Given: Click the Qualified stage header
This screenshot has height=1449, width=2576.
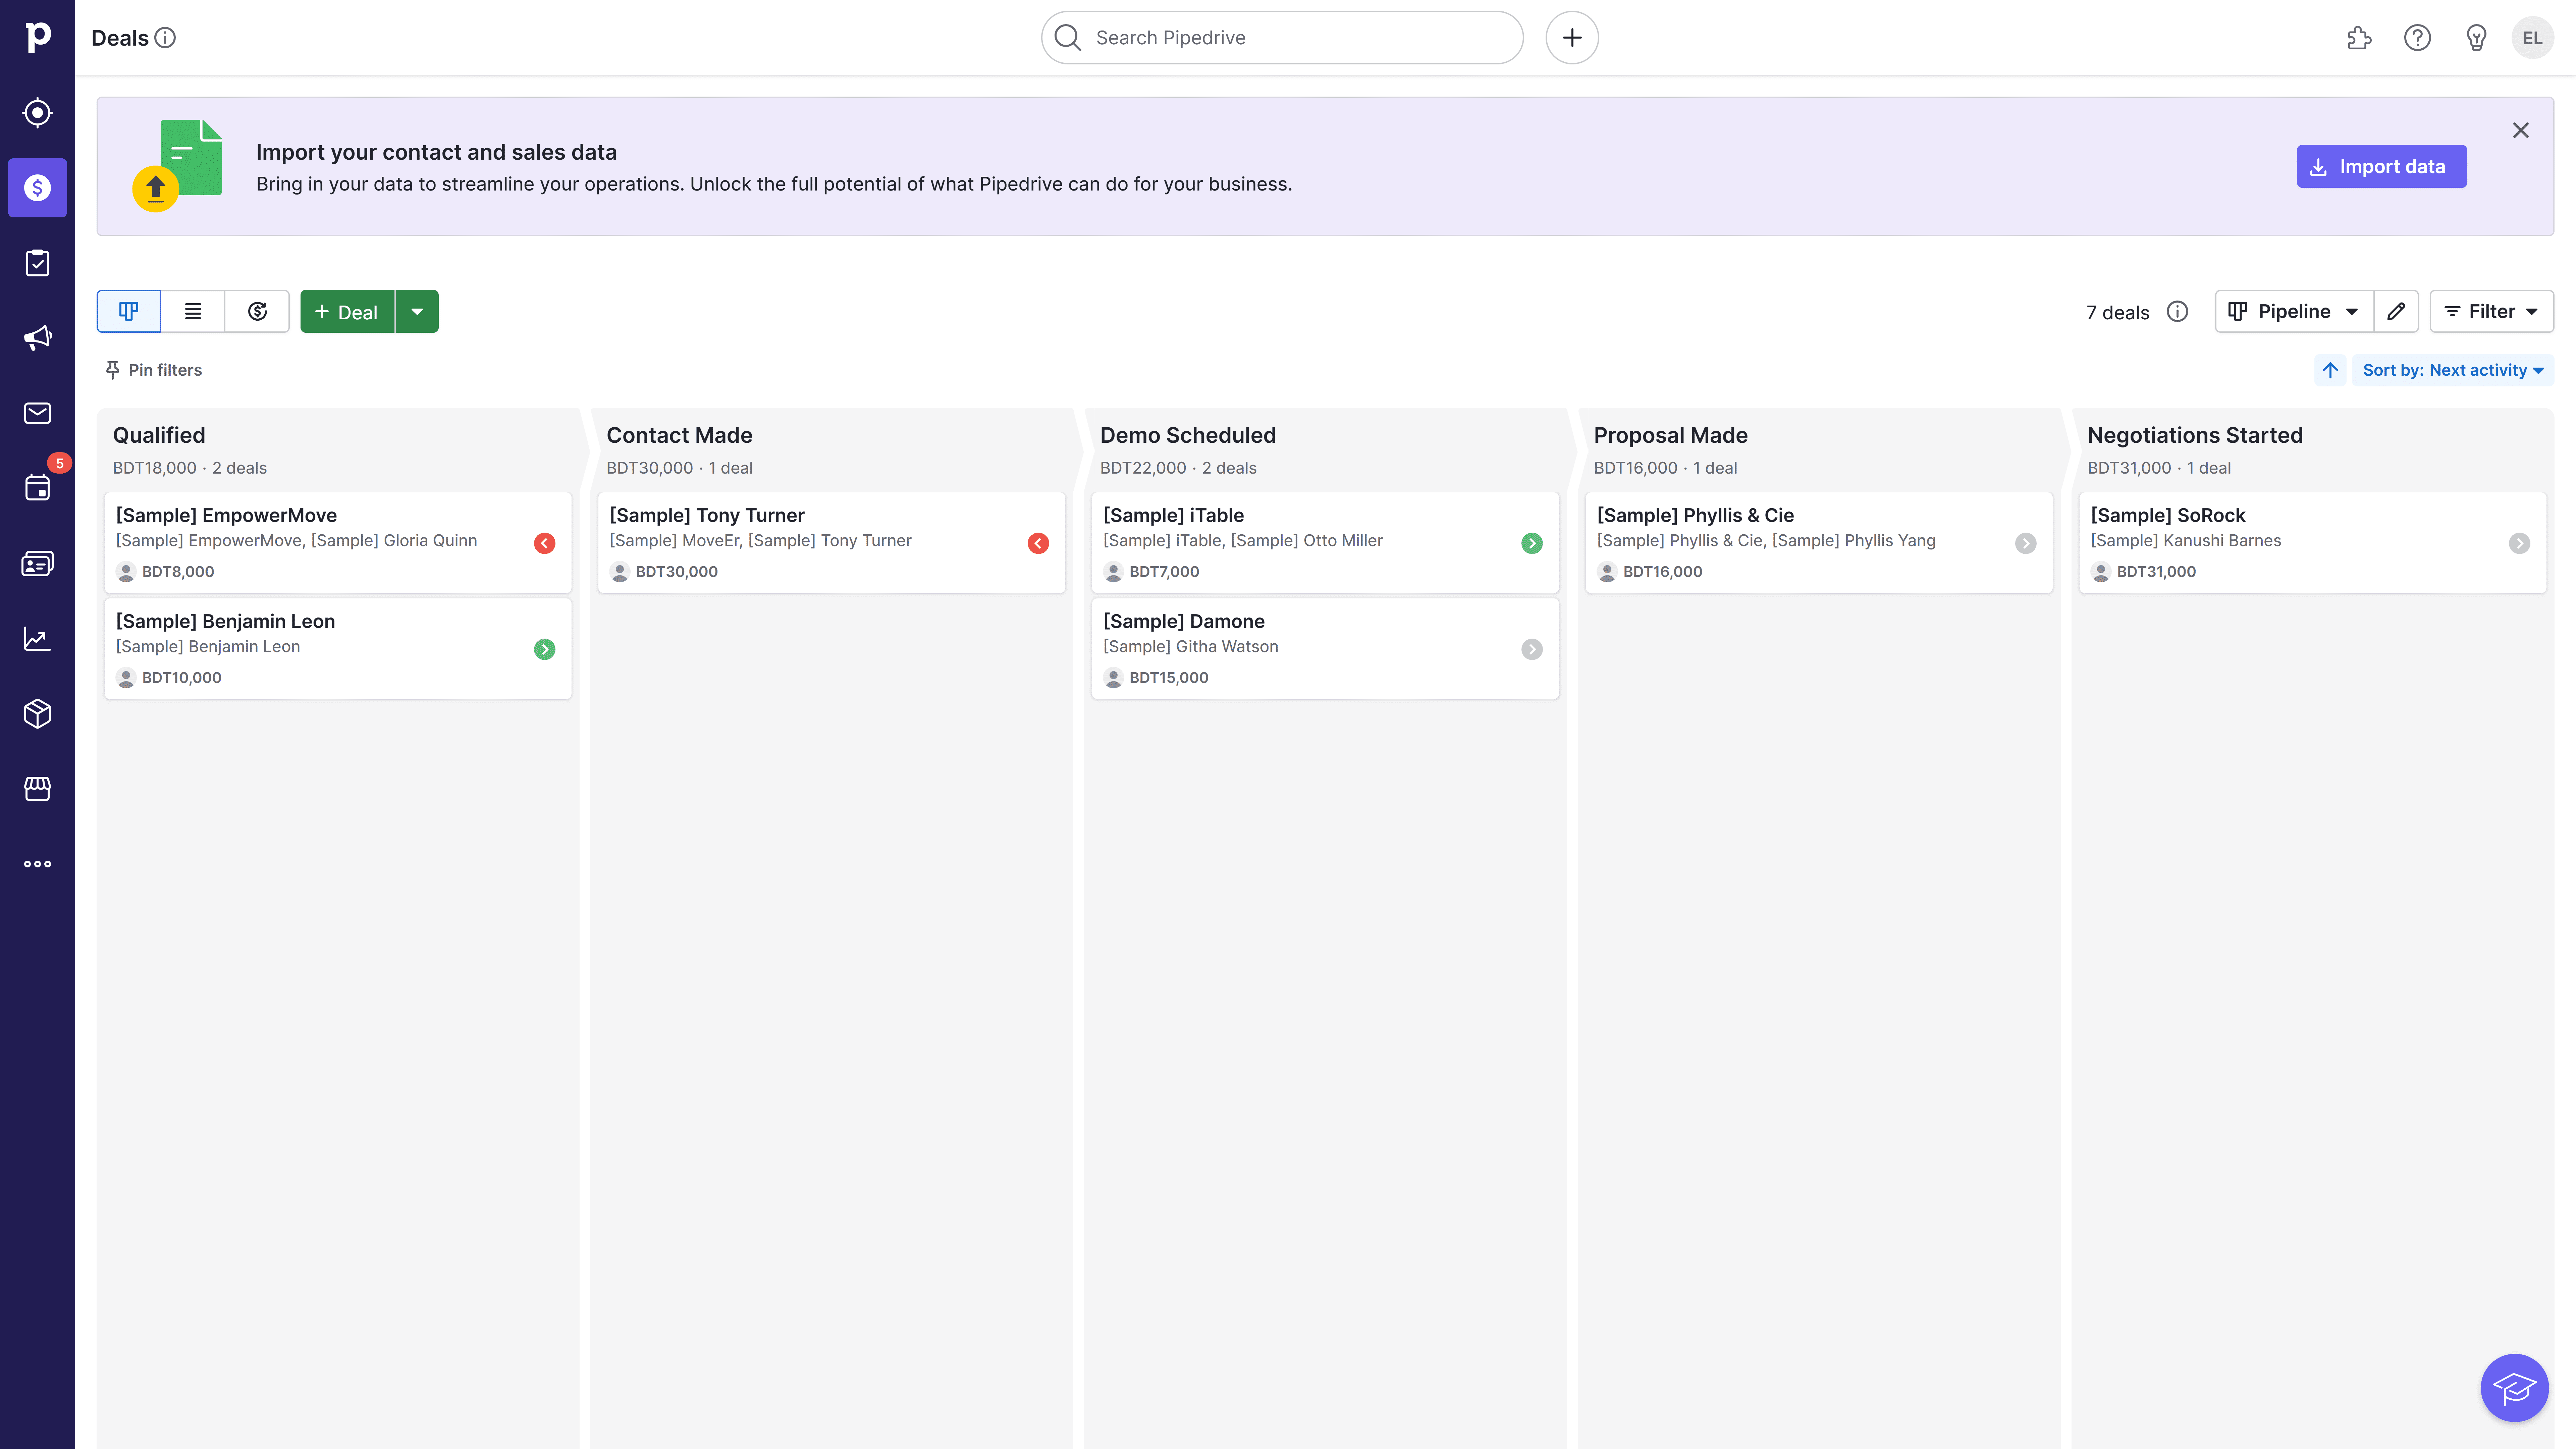Looking at the screenshot, I should 159,435.
